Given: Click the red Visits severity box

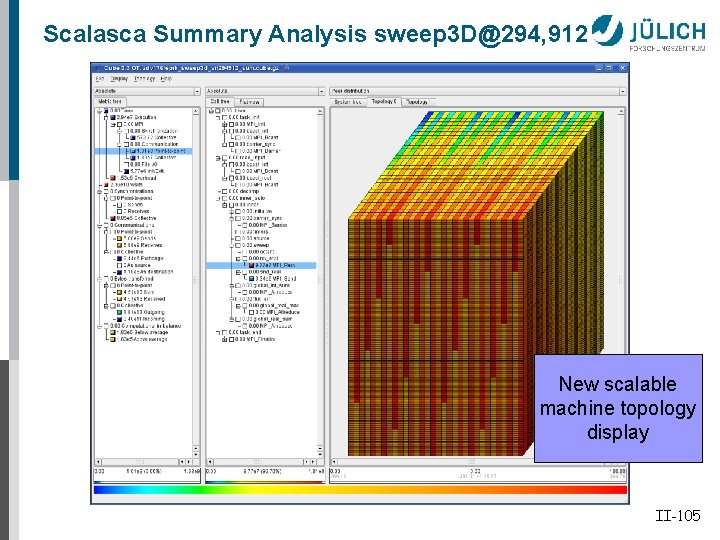Looking at the screenshot, I should (107, 185).
